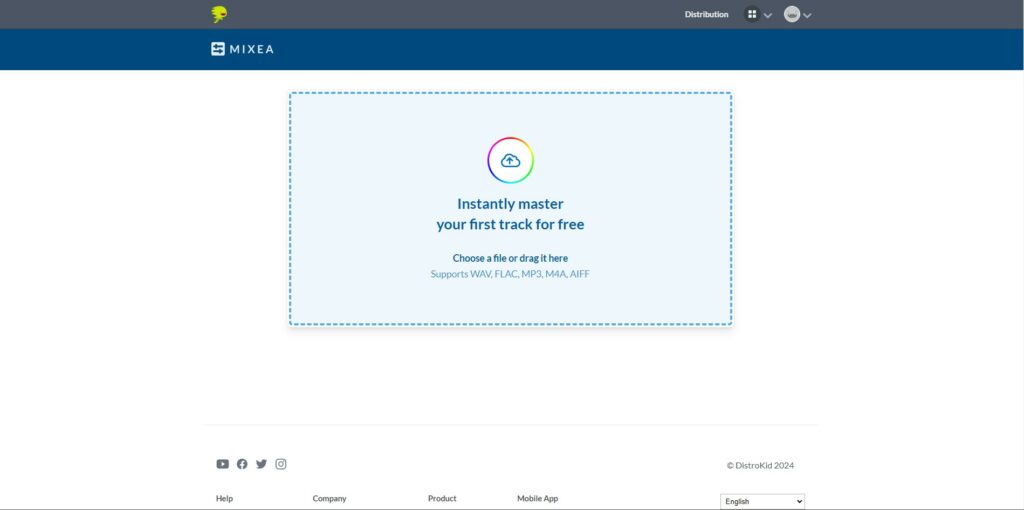Open the English language dropdown
Image resolution: width=1024 pixels, height=510 pixels.
click(762, 501)
